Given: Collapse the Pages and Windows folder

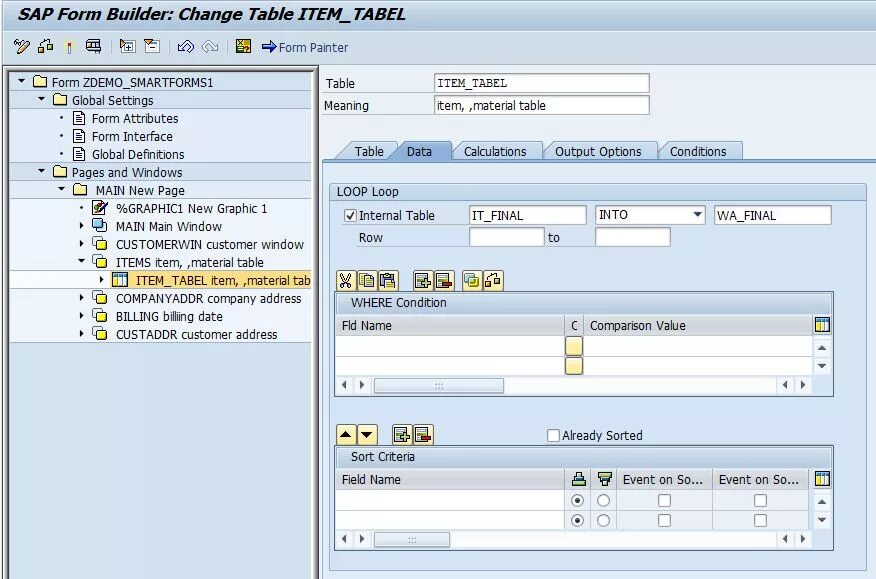Looking at the screenshot, I should (42, 172).
